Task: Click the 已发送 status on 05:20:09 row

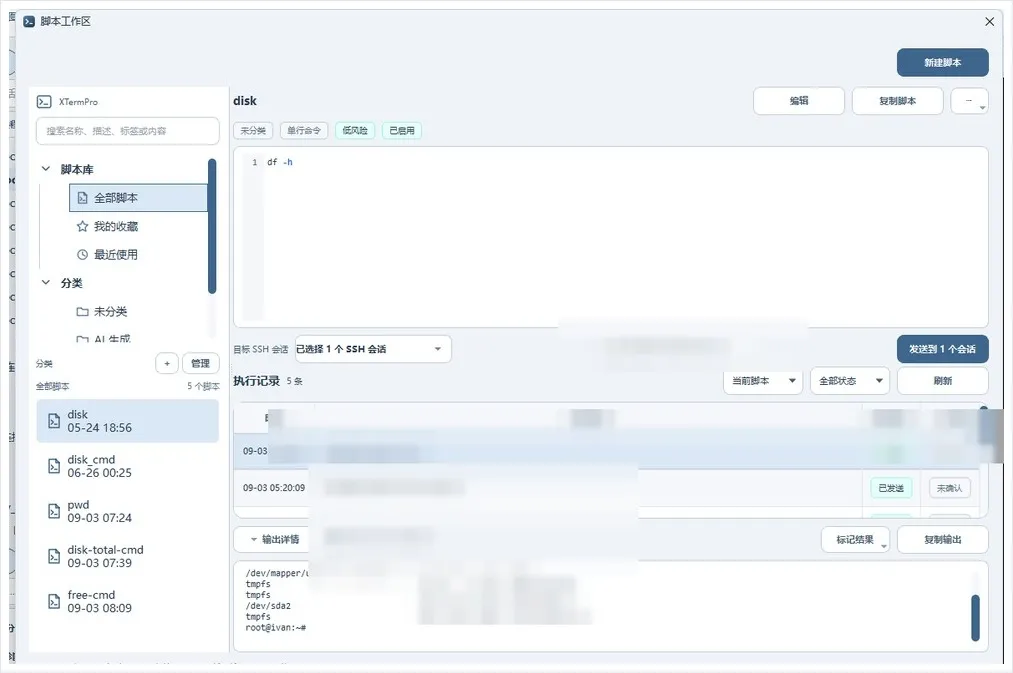Action: [891, 488]
